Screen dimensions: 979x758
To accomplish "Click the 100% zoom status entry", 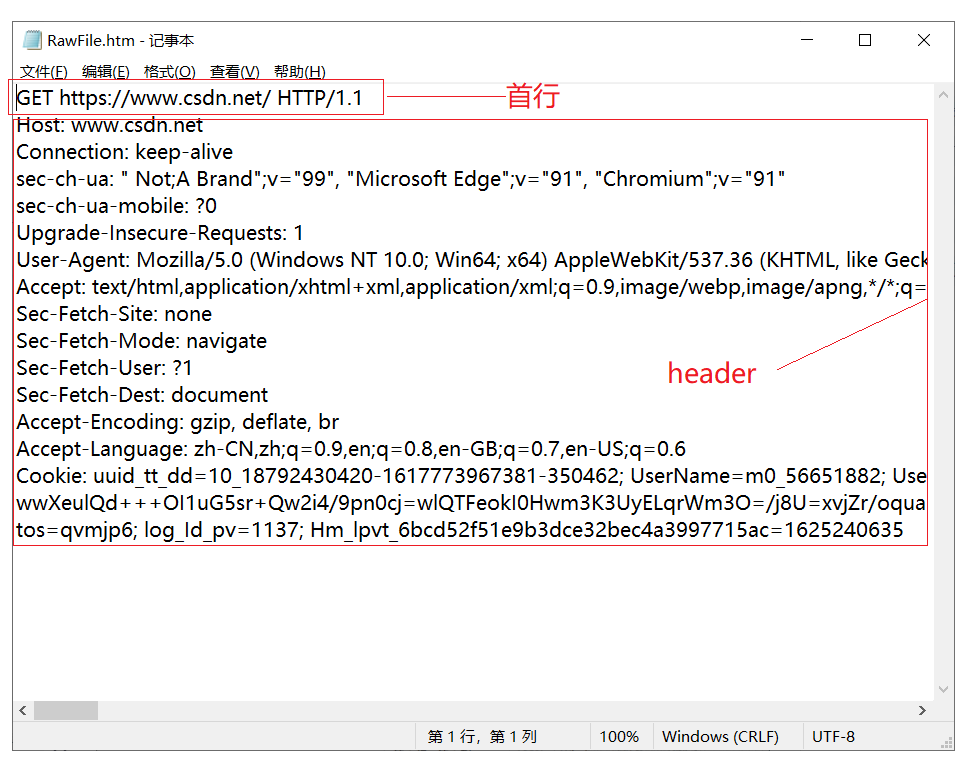I will [x=619, y=737].
